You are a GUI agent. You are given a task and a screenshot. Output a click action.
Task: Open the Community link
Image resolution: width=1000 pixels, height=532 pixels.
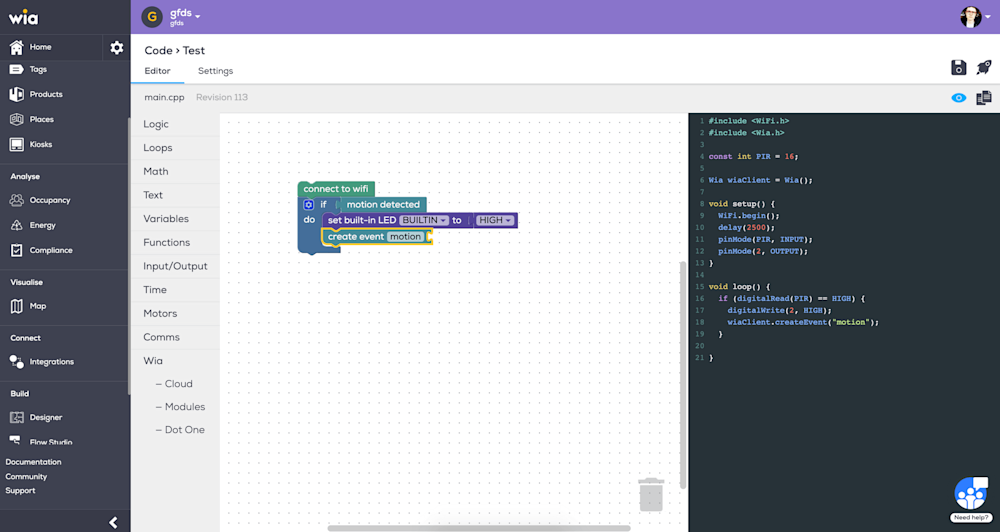(x=26, y=477)
